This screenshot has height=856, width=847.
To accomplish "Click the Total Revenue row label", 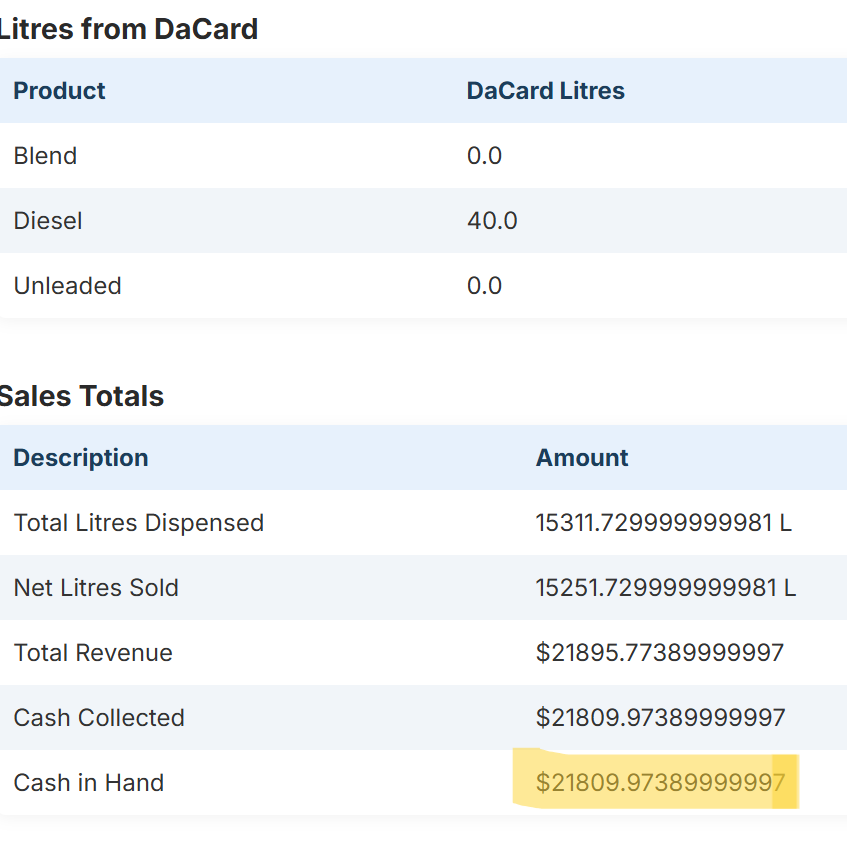I will point(92,653).
